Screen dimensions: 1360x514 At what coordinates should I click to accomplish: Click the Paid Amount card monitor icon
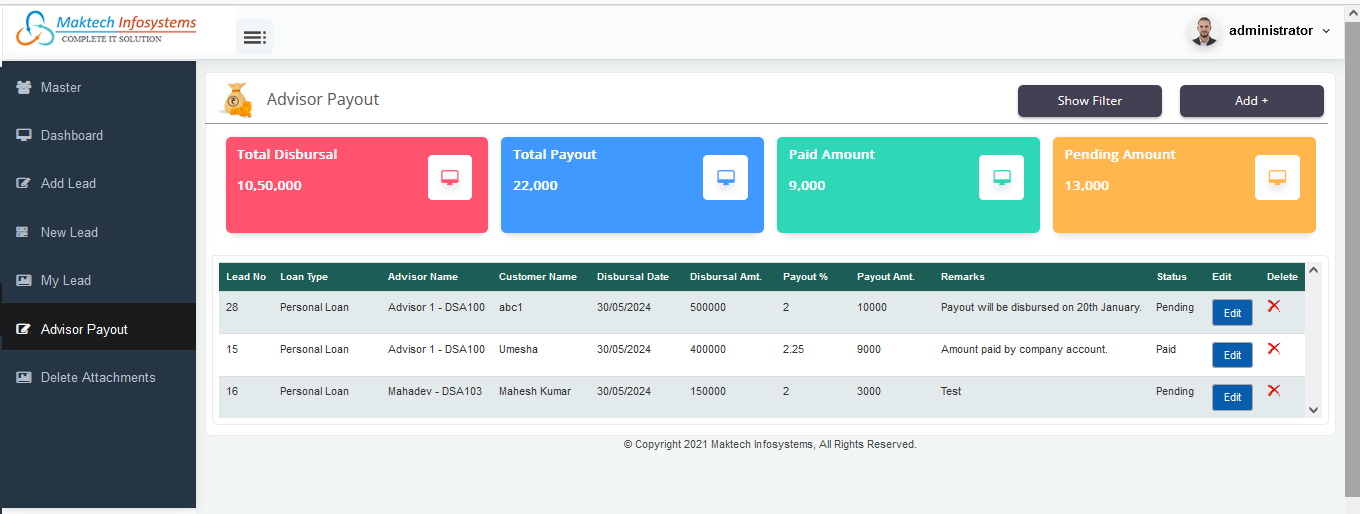click(x=1001, y=178)
